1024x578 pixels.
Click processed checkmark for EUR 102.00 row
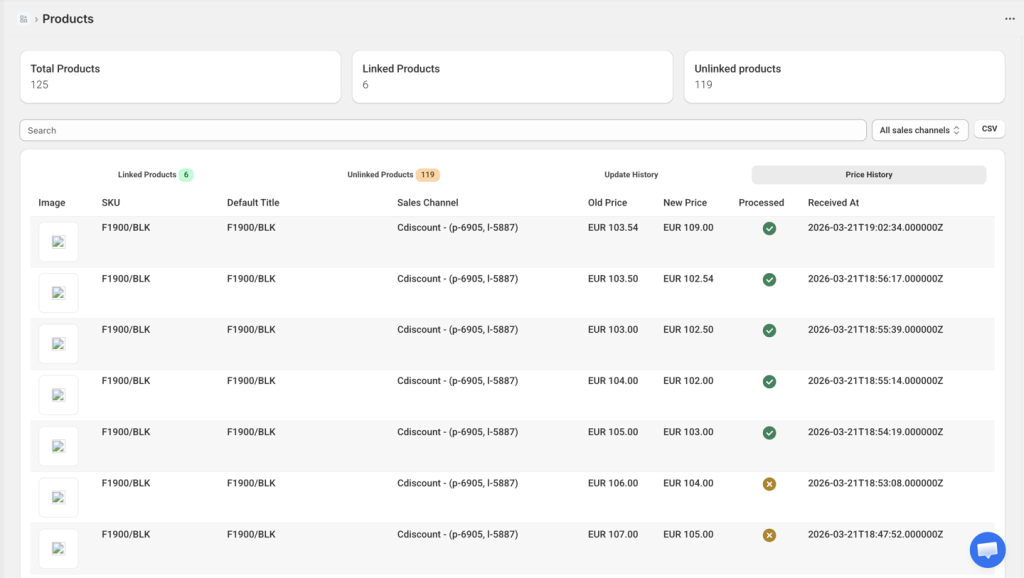tap(769, 382)
